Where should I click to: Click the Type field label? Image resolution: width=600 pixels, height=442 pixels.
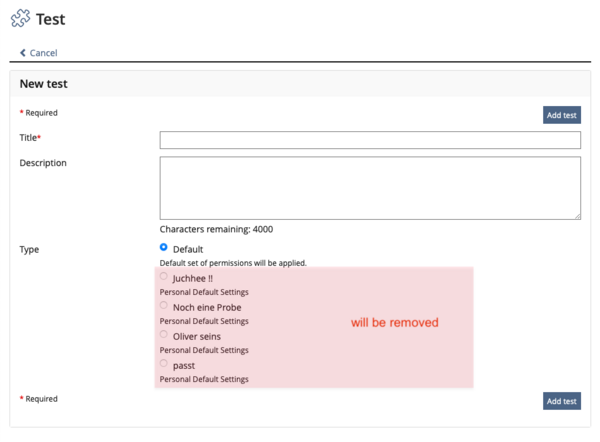pos(29,249)
